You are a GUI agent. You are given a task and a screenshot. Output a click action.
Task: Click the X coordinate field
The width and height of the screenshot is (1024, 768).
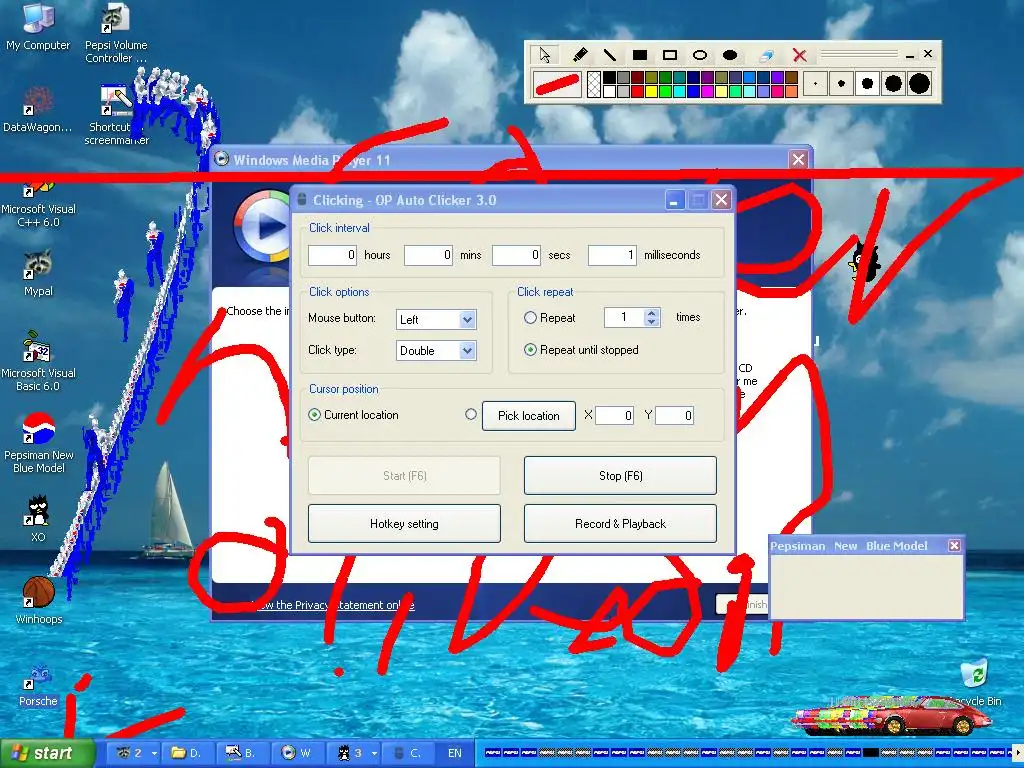coord(615,415)
